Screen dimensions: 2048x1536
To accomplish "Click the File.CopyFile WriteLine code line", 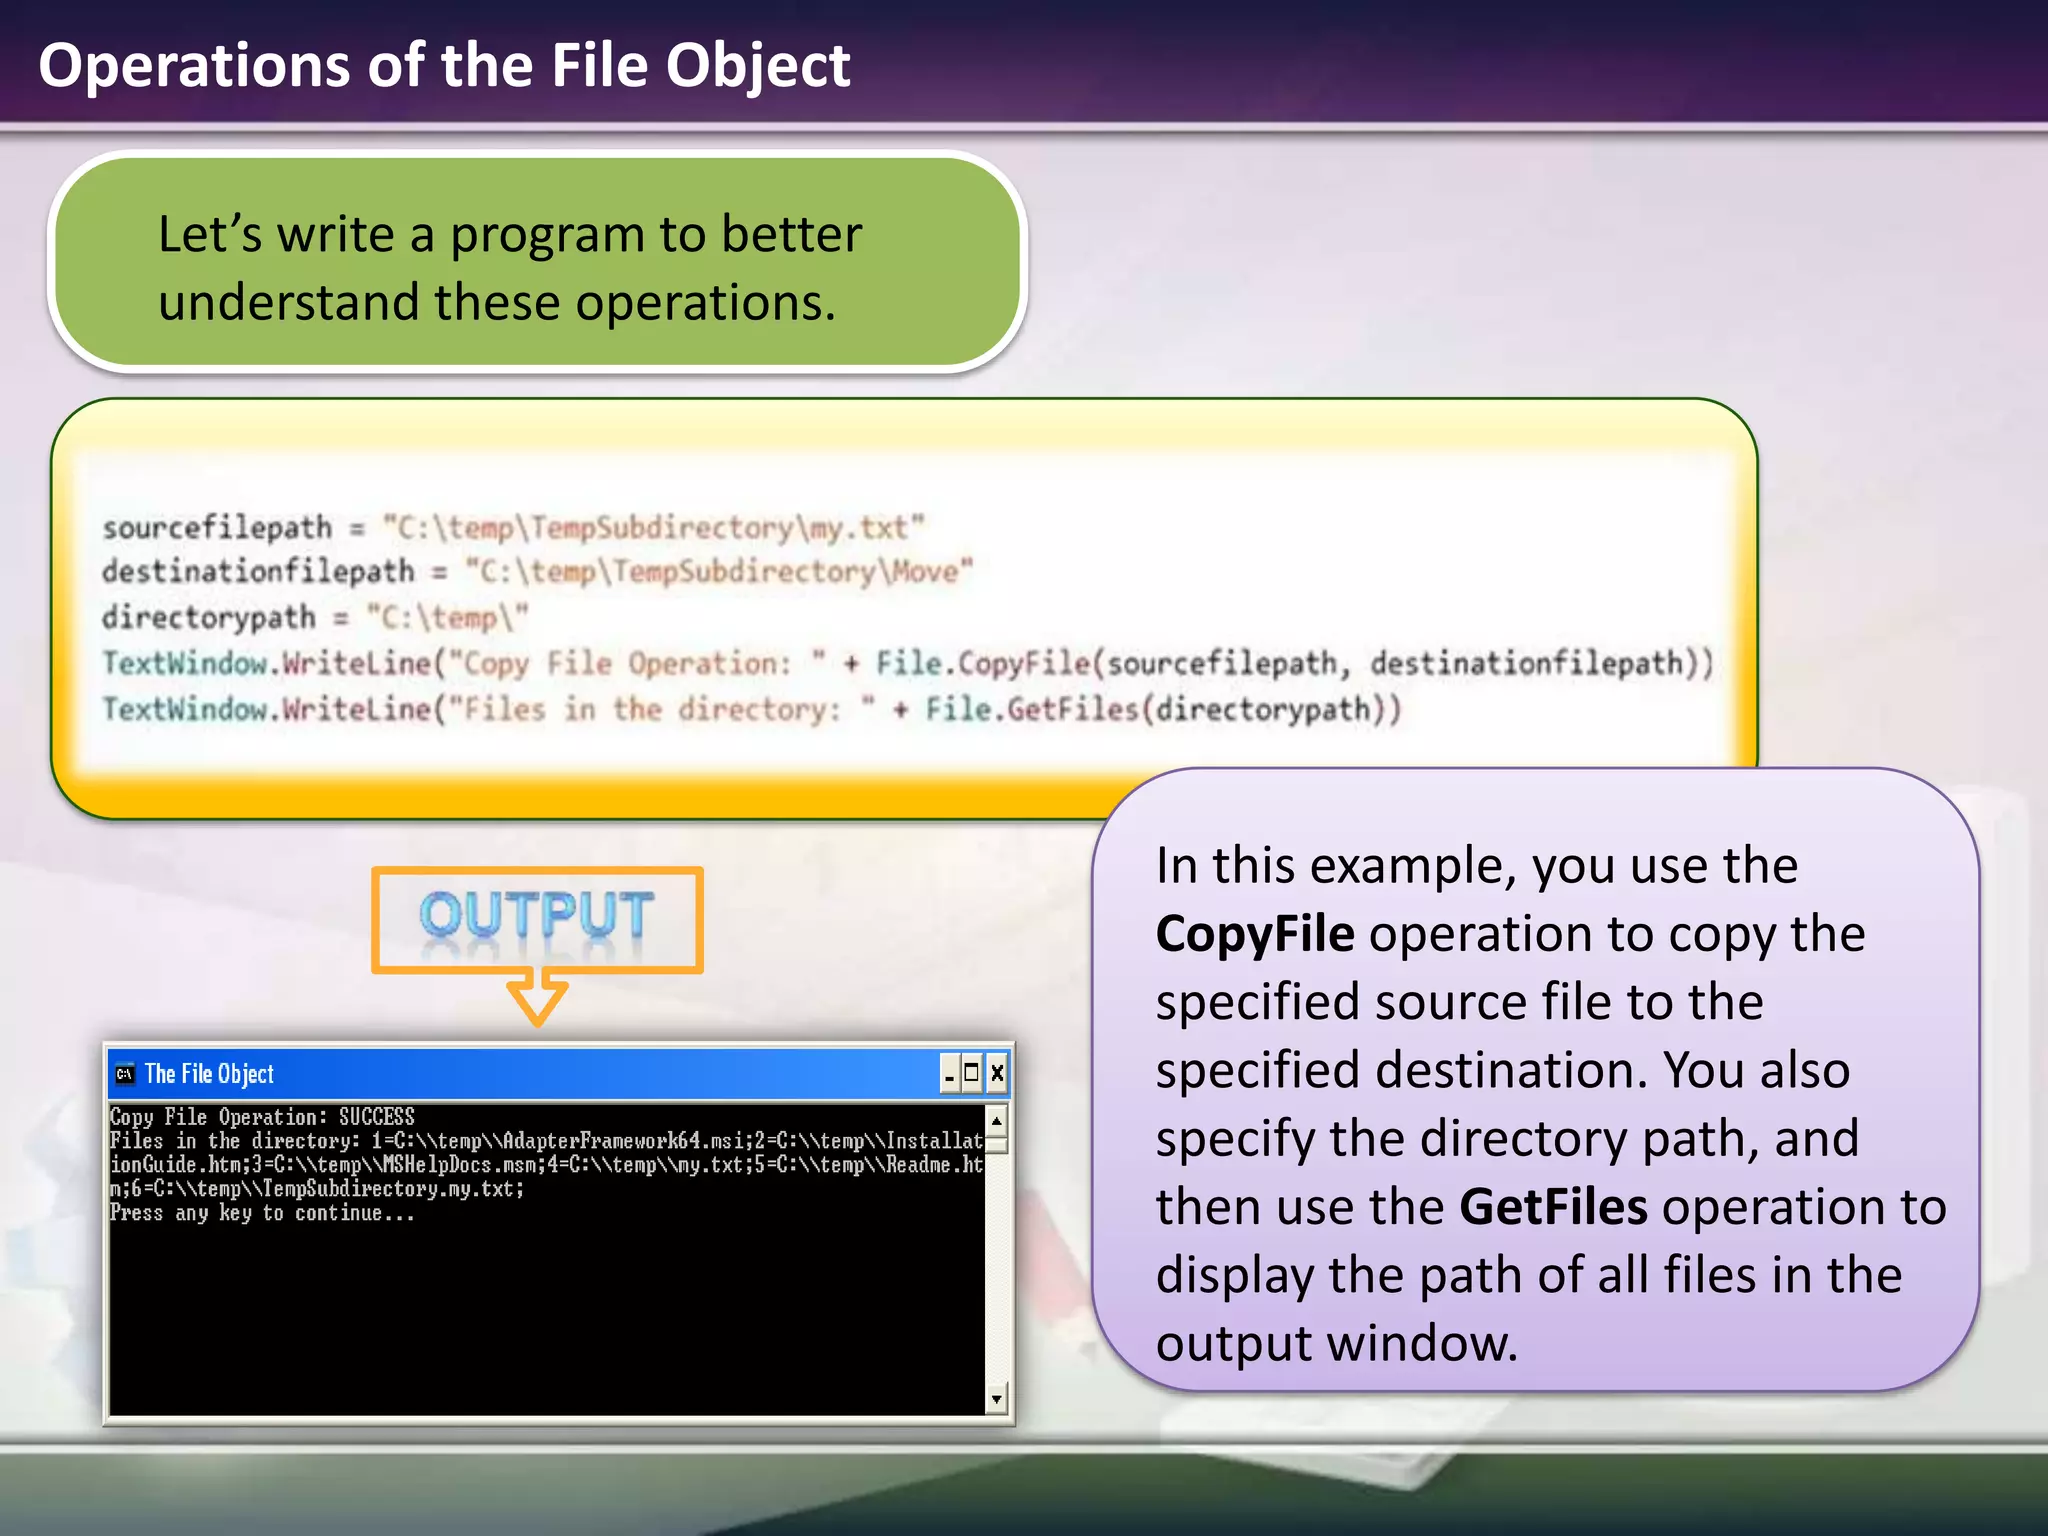I will tap(908, 663).
